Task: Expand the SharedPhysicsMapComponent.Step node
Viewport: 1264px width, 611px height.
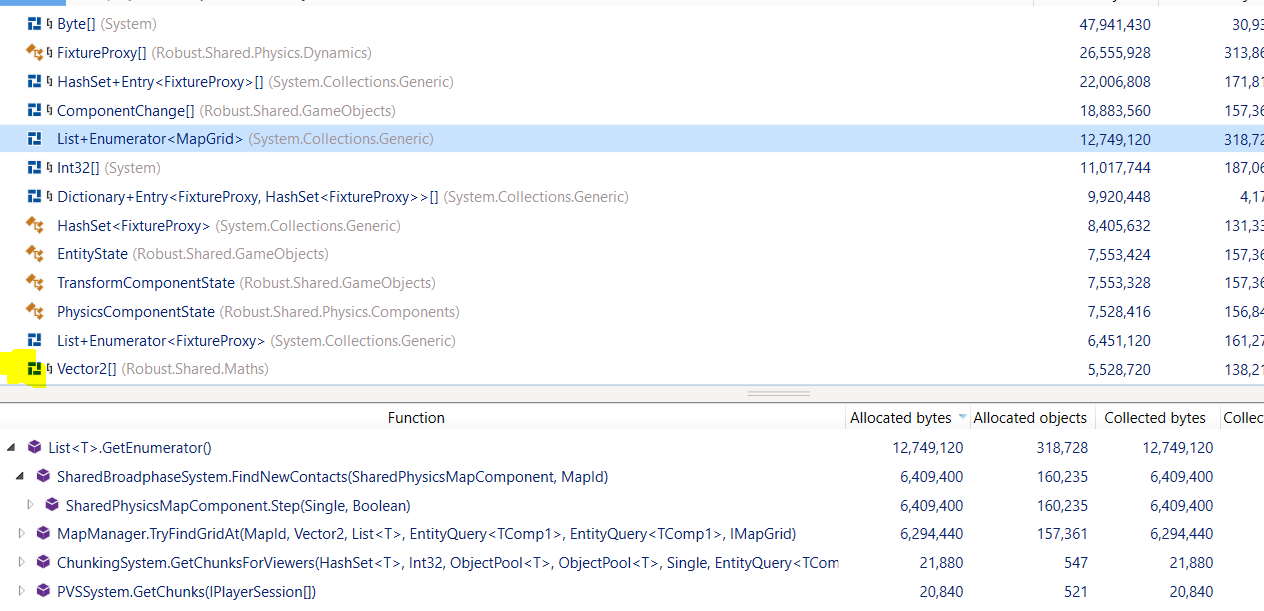Action: (x=30, y=506)
